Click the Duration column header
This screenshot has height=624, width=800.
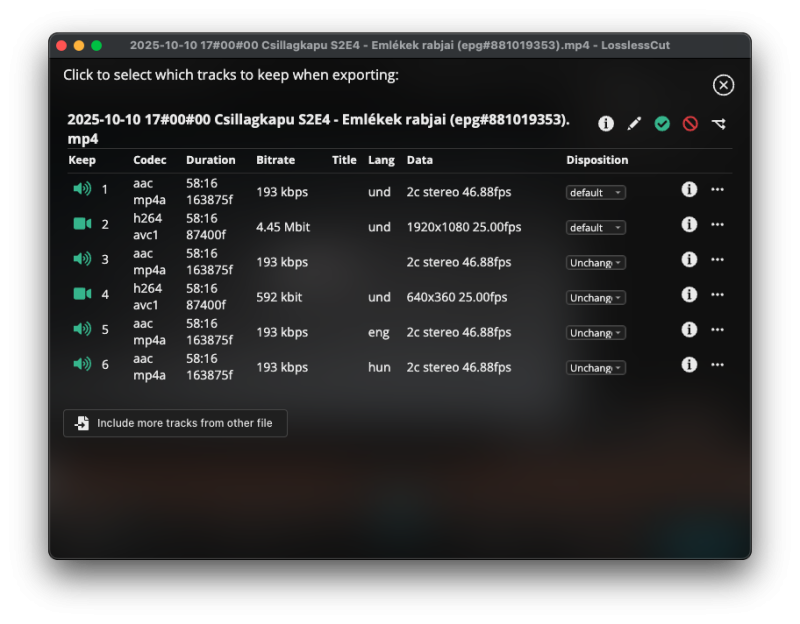pos(211,160)
